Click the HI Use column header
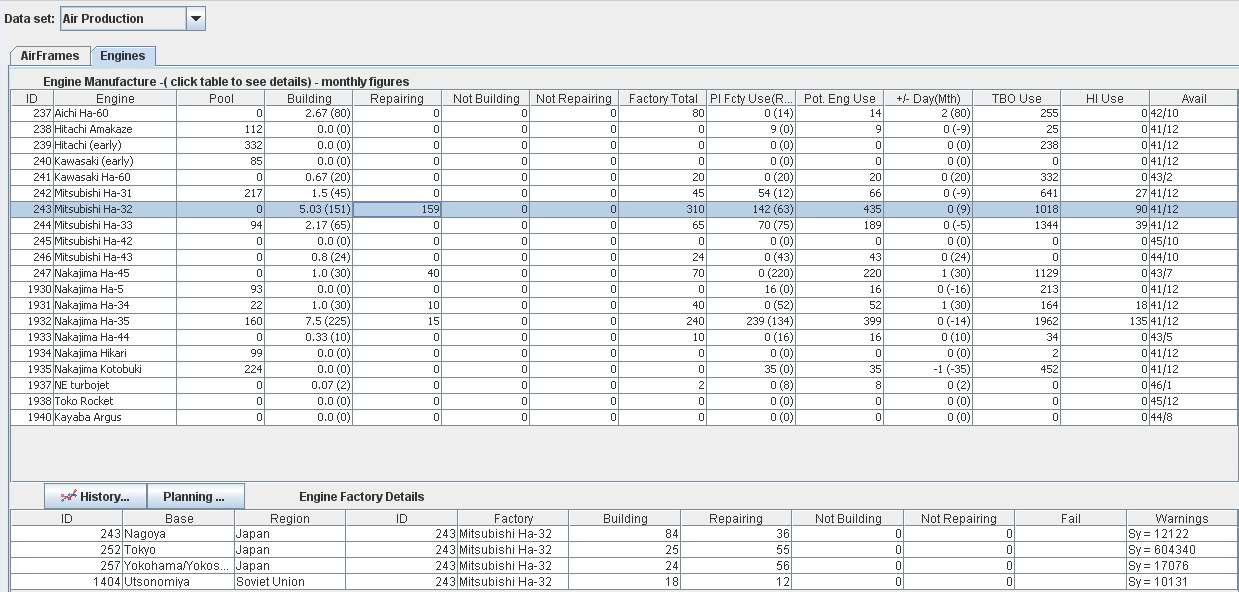Image resolution: width=1239 pixels, height=592 pixels. click(1105, 98)
